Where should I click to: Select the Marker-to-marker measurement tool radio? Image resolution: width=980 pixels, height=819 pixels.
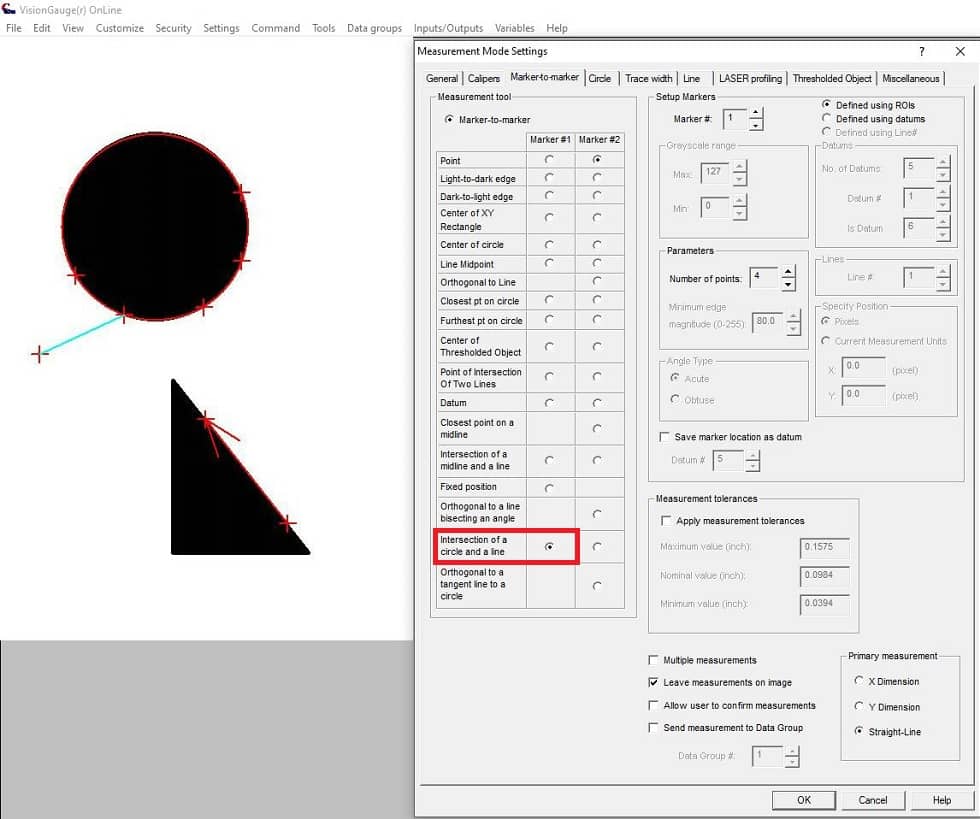pos(449,119)
